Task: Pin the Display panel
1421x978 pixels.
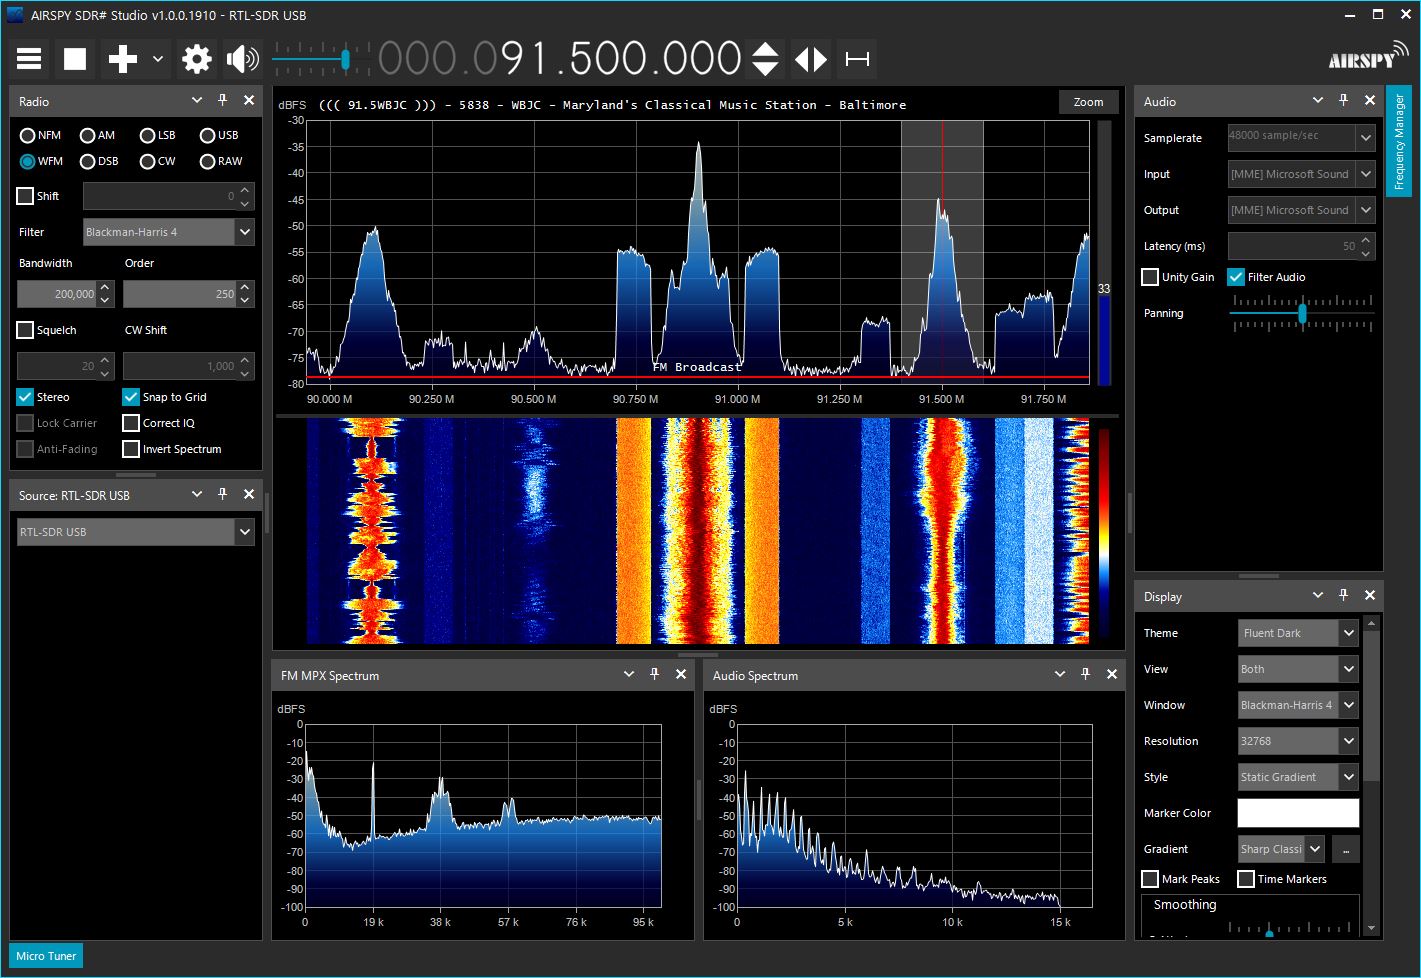Action: (1344, 595)
